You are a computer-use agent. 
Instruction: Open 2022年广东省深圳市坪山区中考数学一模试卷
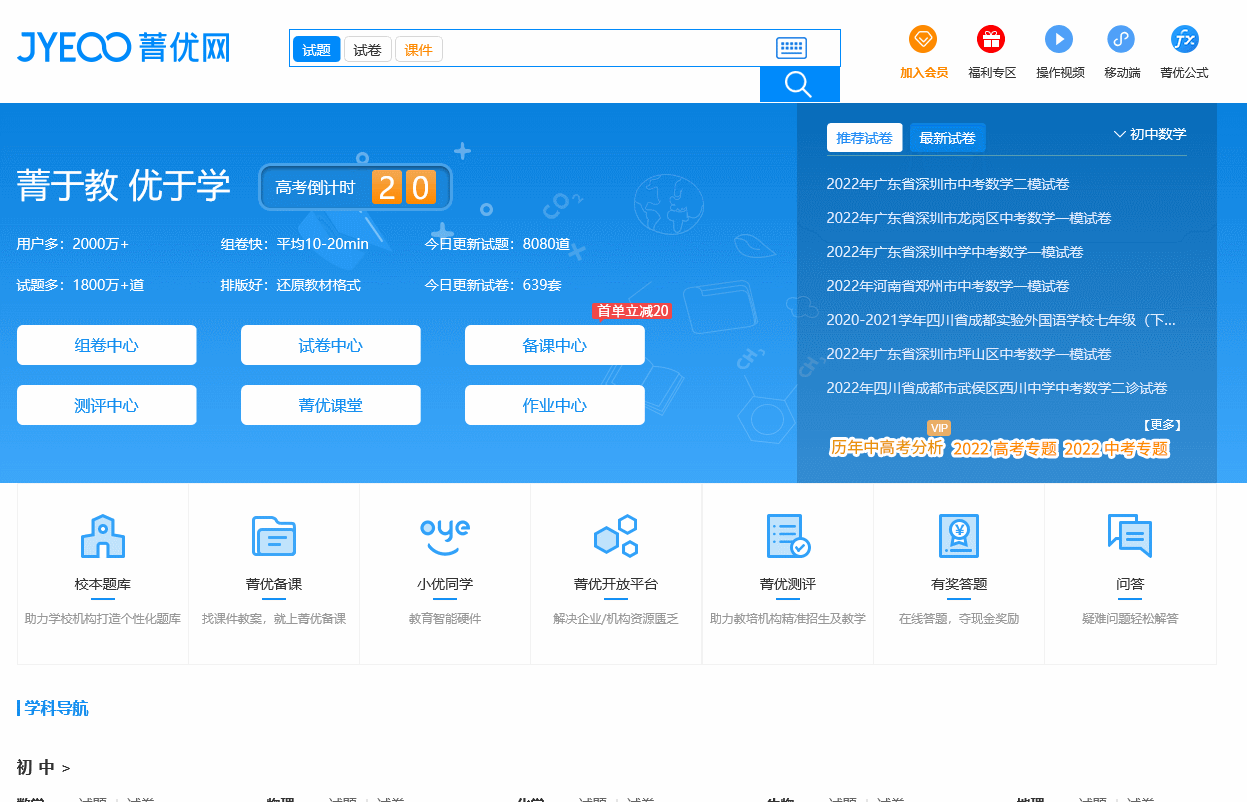tap(969, 354)
